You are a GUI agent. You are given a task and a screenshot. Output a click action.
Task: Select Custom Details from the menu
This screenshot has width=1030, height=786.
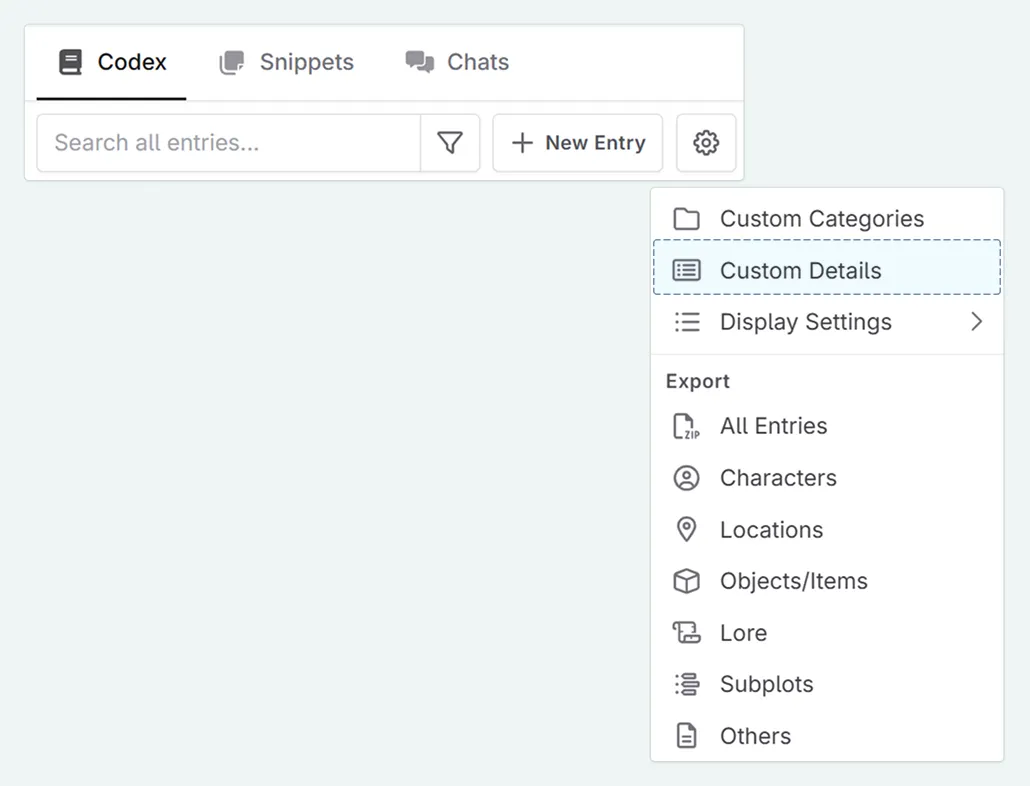(800, 271)
